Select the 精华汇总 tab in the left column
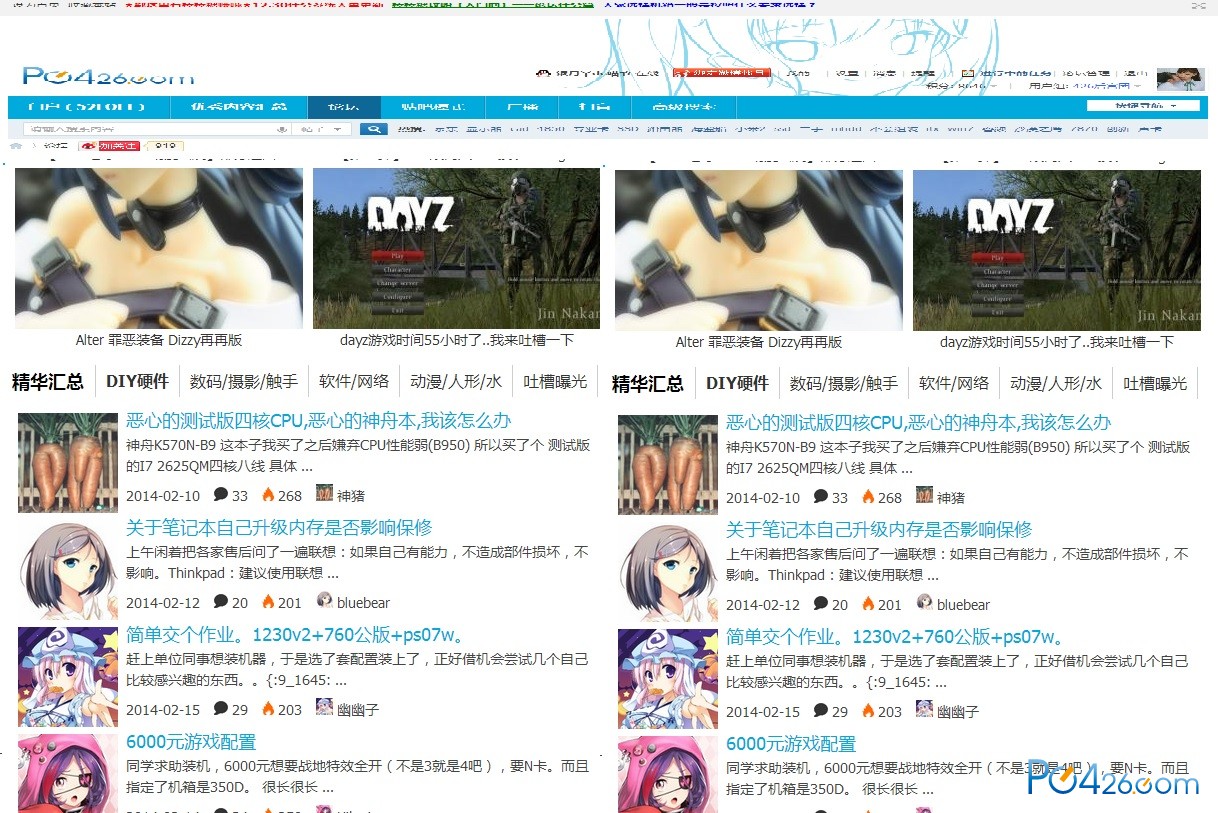This screenshot has width=1218, height=813. 48,382
